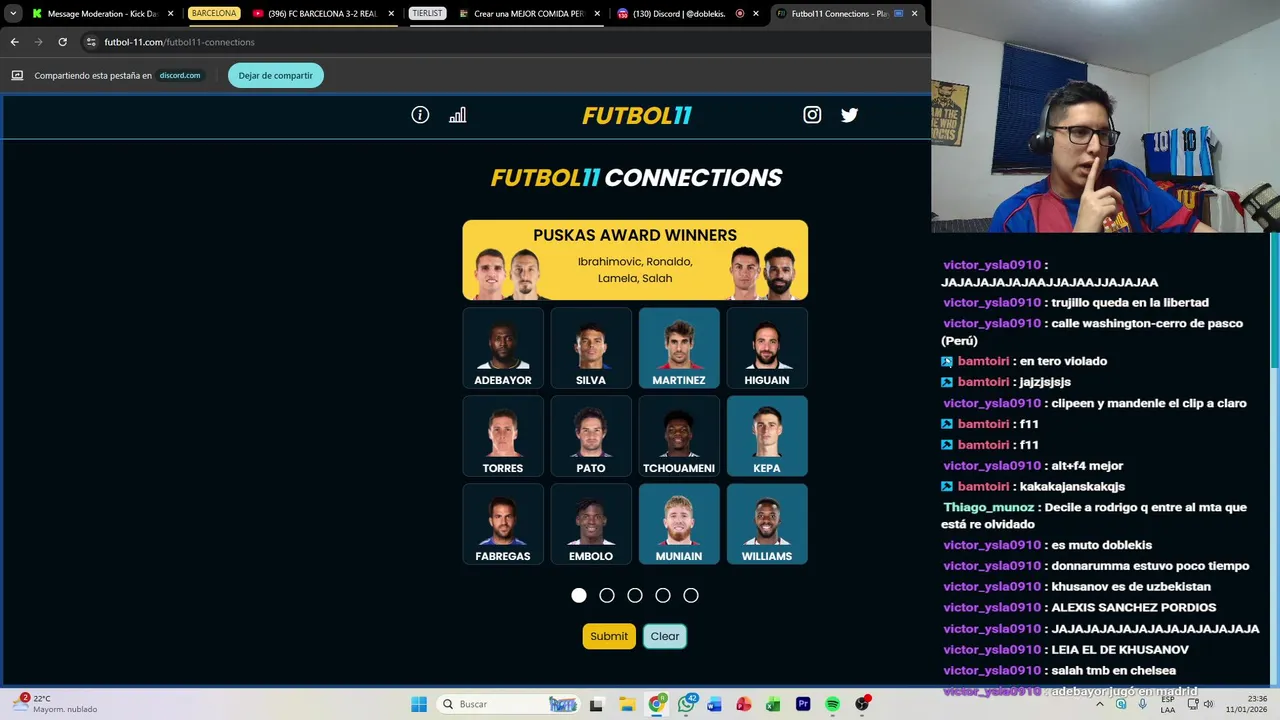This screenshot has height=720, width=1280.
Task: Open the TIERLIST tab group label
Action: pyautogui.click(x=427, y=14)
